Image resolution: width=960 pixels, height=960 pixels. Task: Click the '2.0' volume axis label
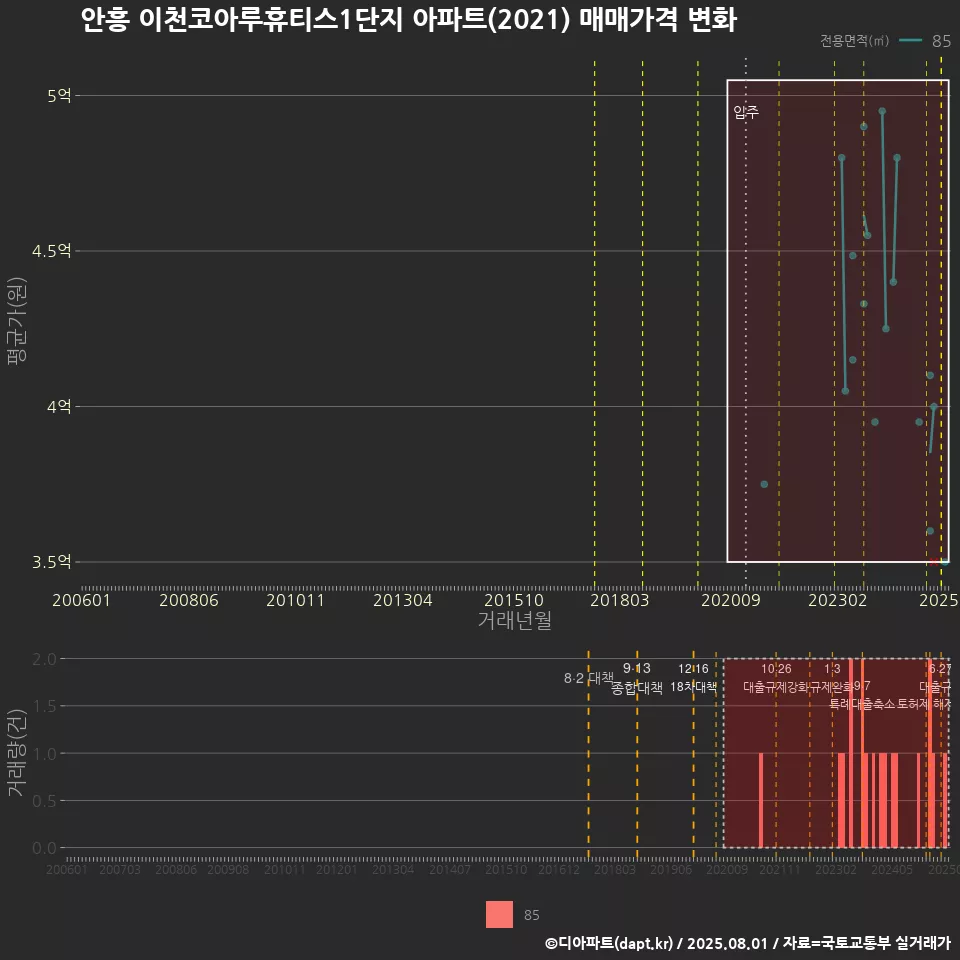click(44, 659)
